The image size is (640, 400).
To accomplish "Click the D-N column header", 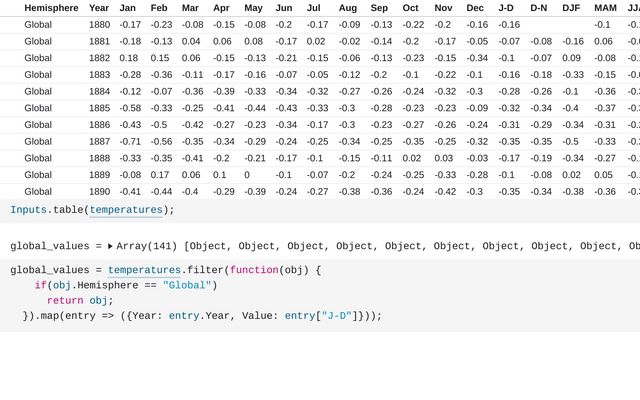I will point(539,8).
